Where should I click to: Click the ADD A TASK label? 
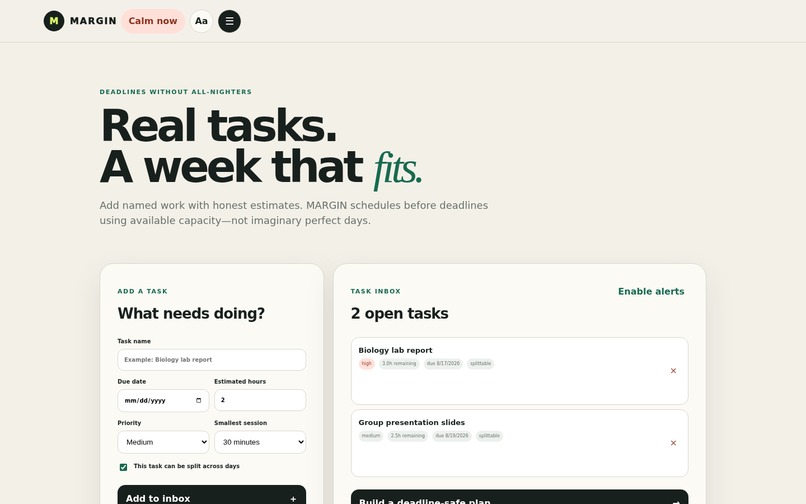pyautogui.click(x=142, y=291)
